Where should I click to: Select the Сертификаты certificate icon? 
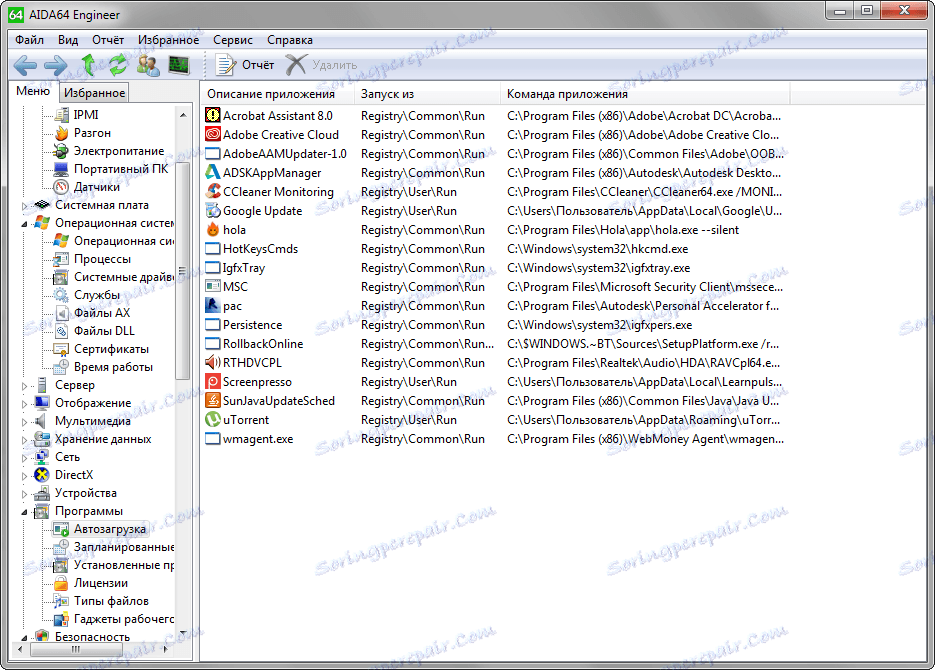pyautogui.click(x=61, y=349)
